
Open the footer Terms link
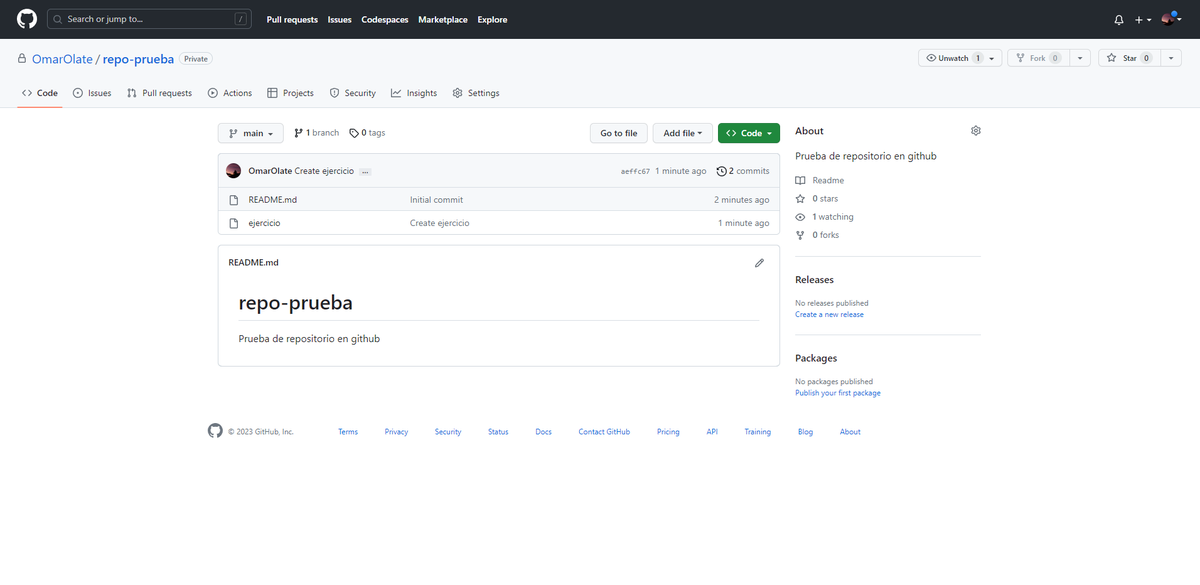click(x=348, y=432)
